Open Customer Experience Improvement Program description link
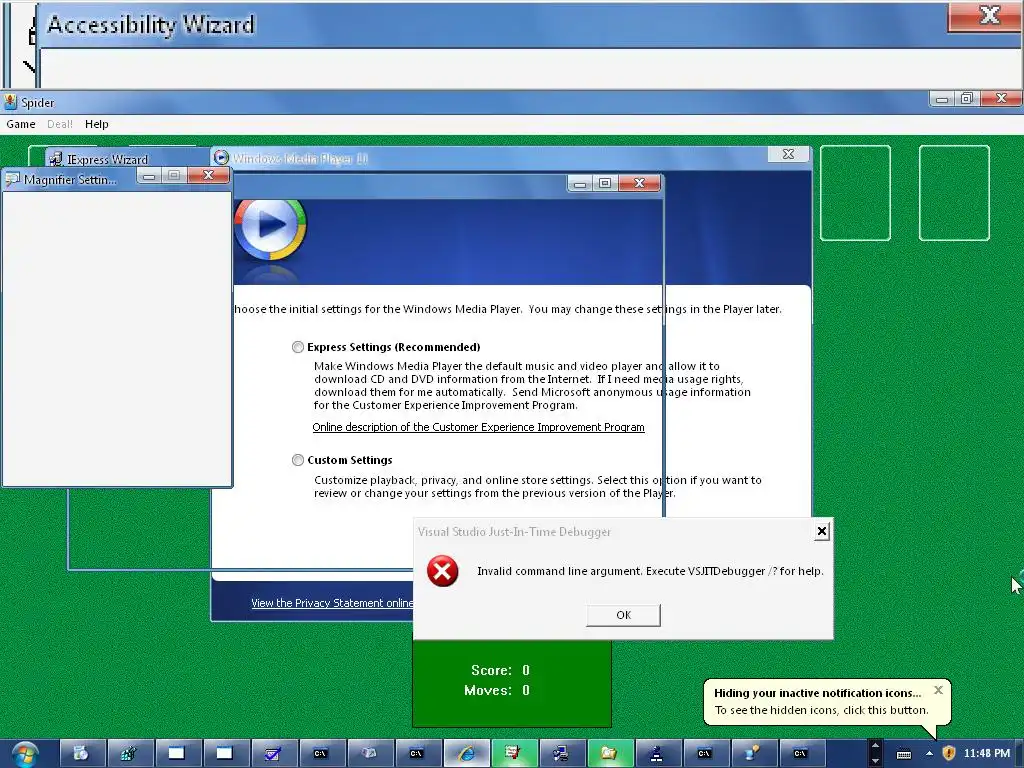1024x768 pixels. [478, 427]
